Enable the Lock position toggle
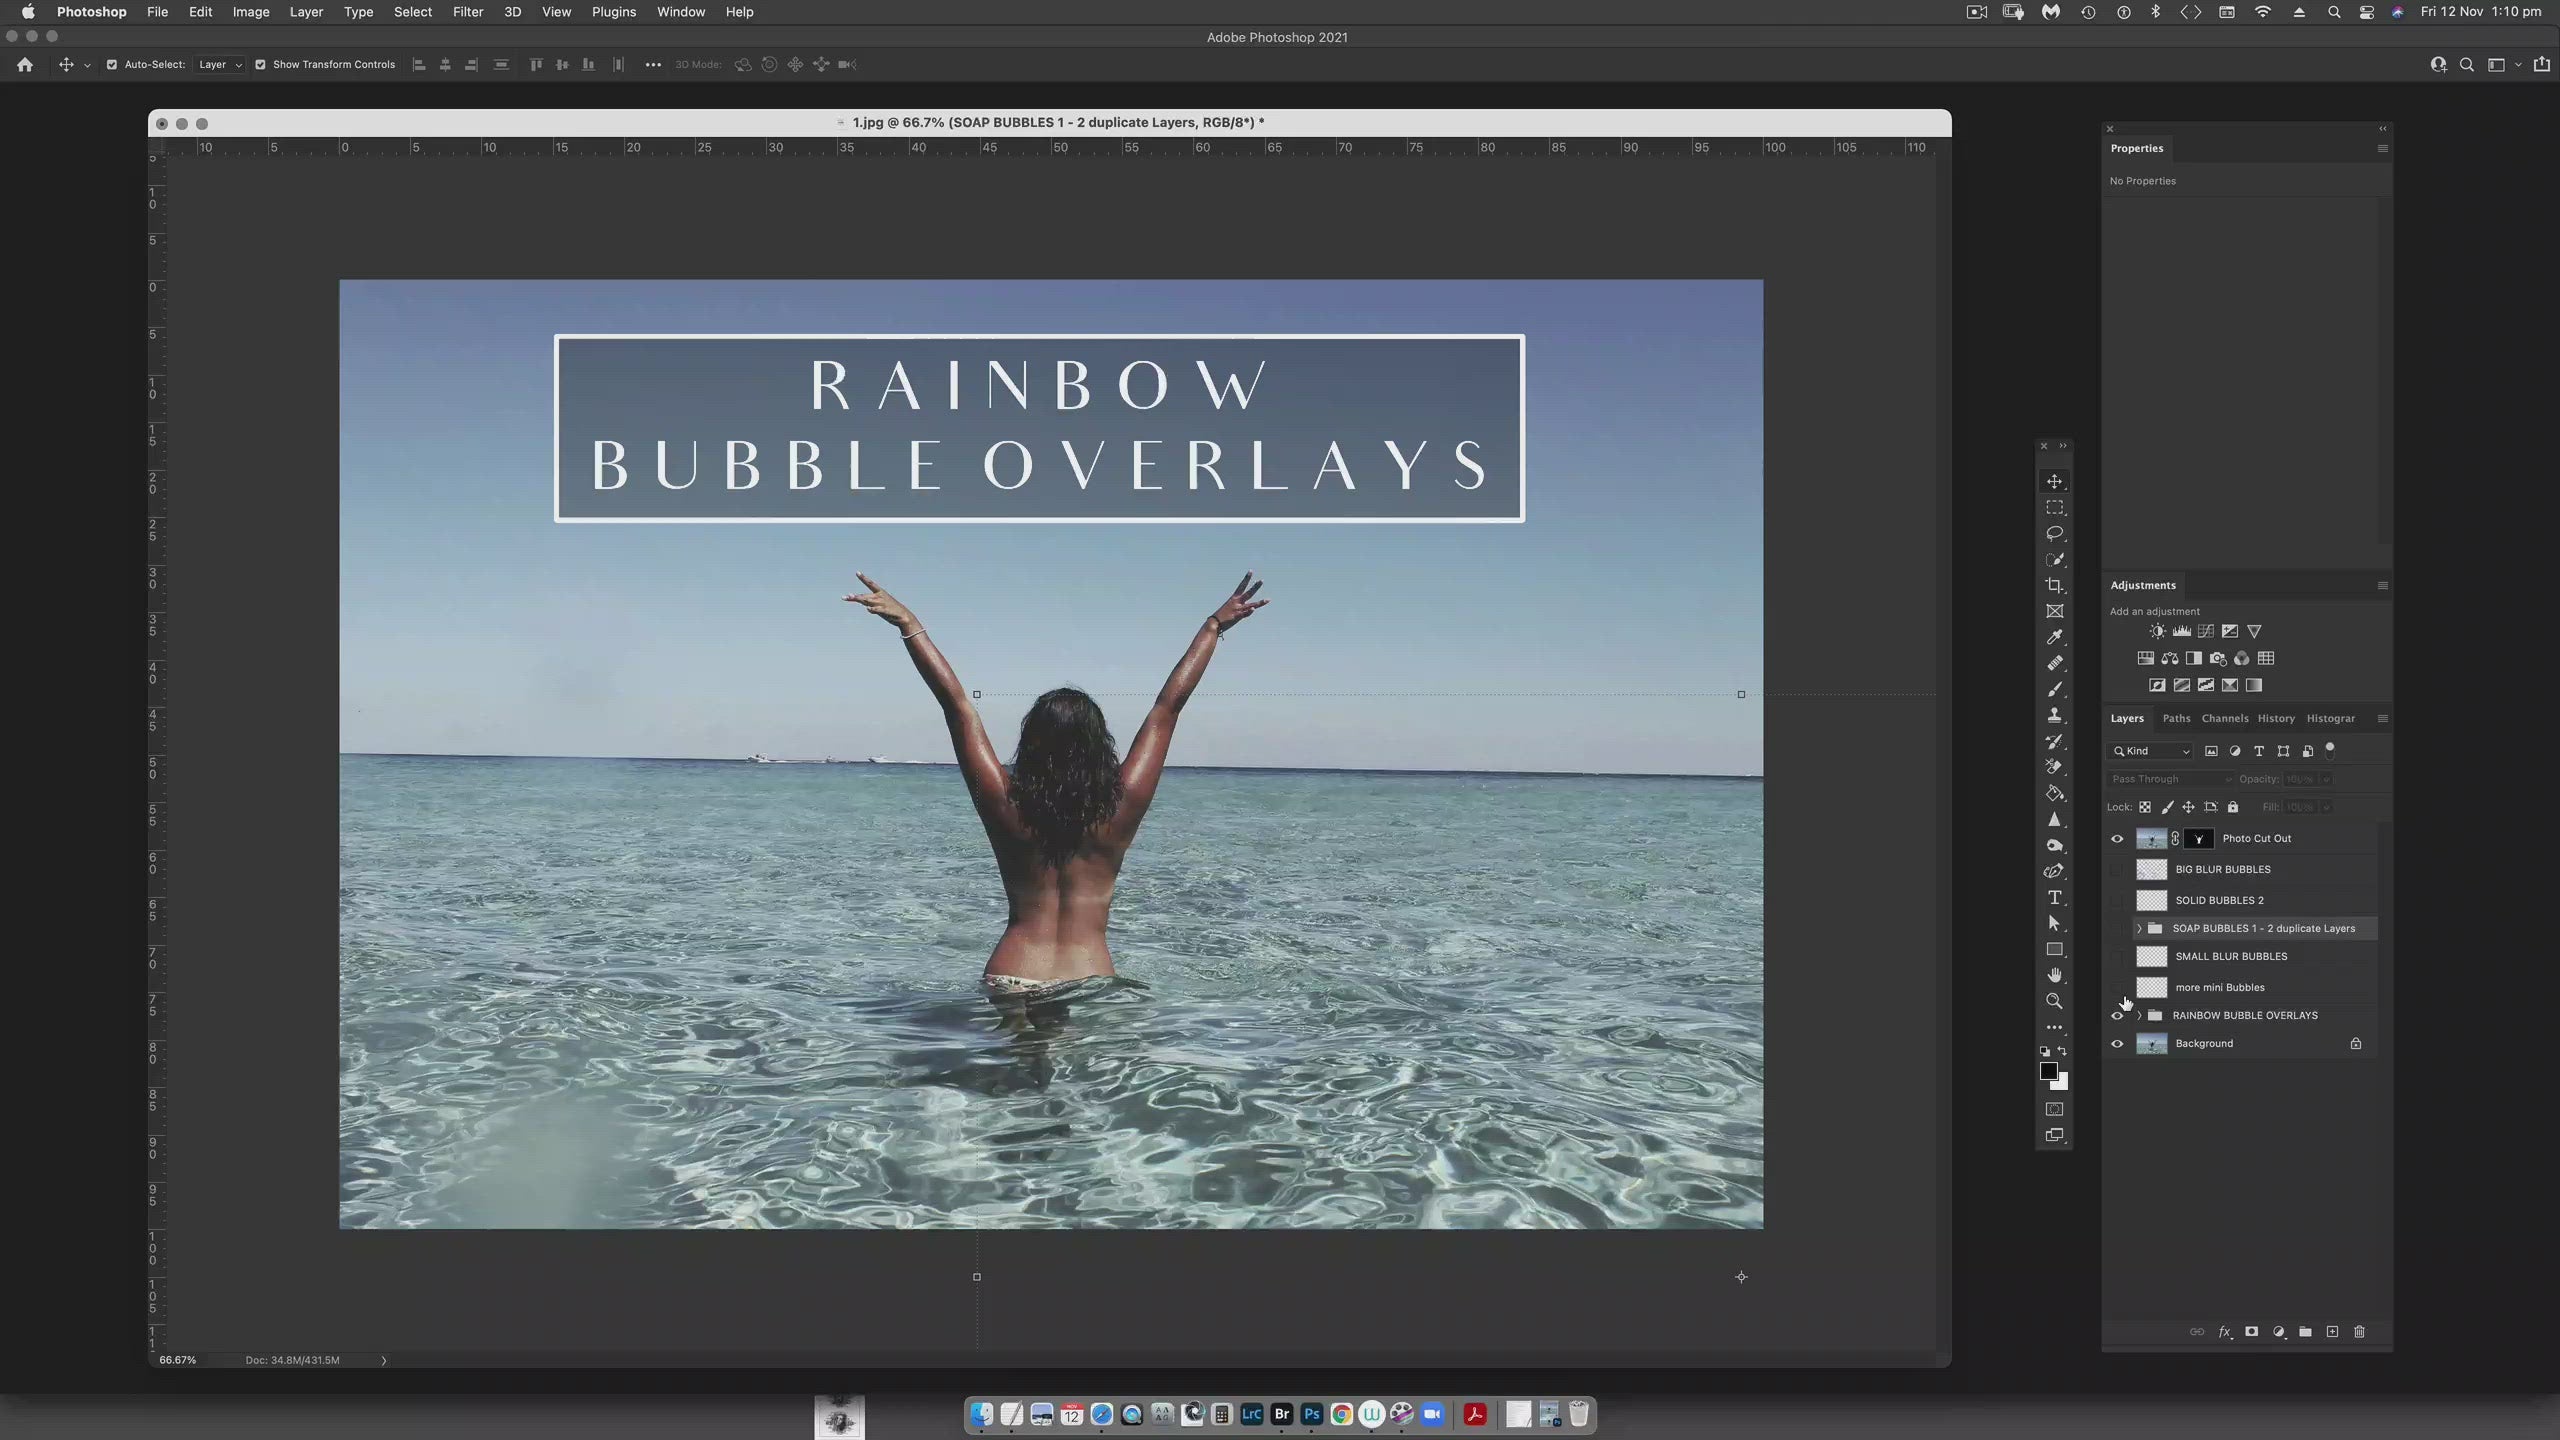Viewport: 2560px width, 1440px height. [x=2188, y=807]
